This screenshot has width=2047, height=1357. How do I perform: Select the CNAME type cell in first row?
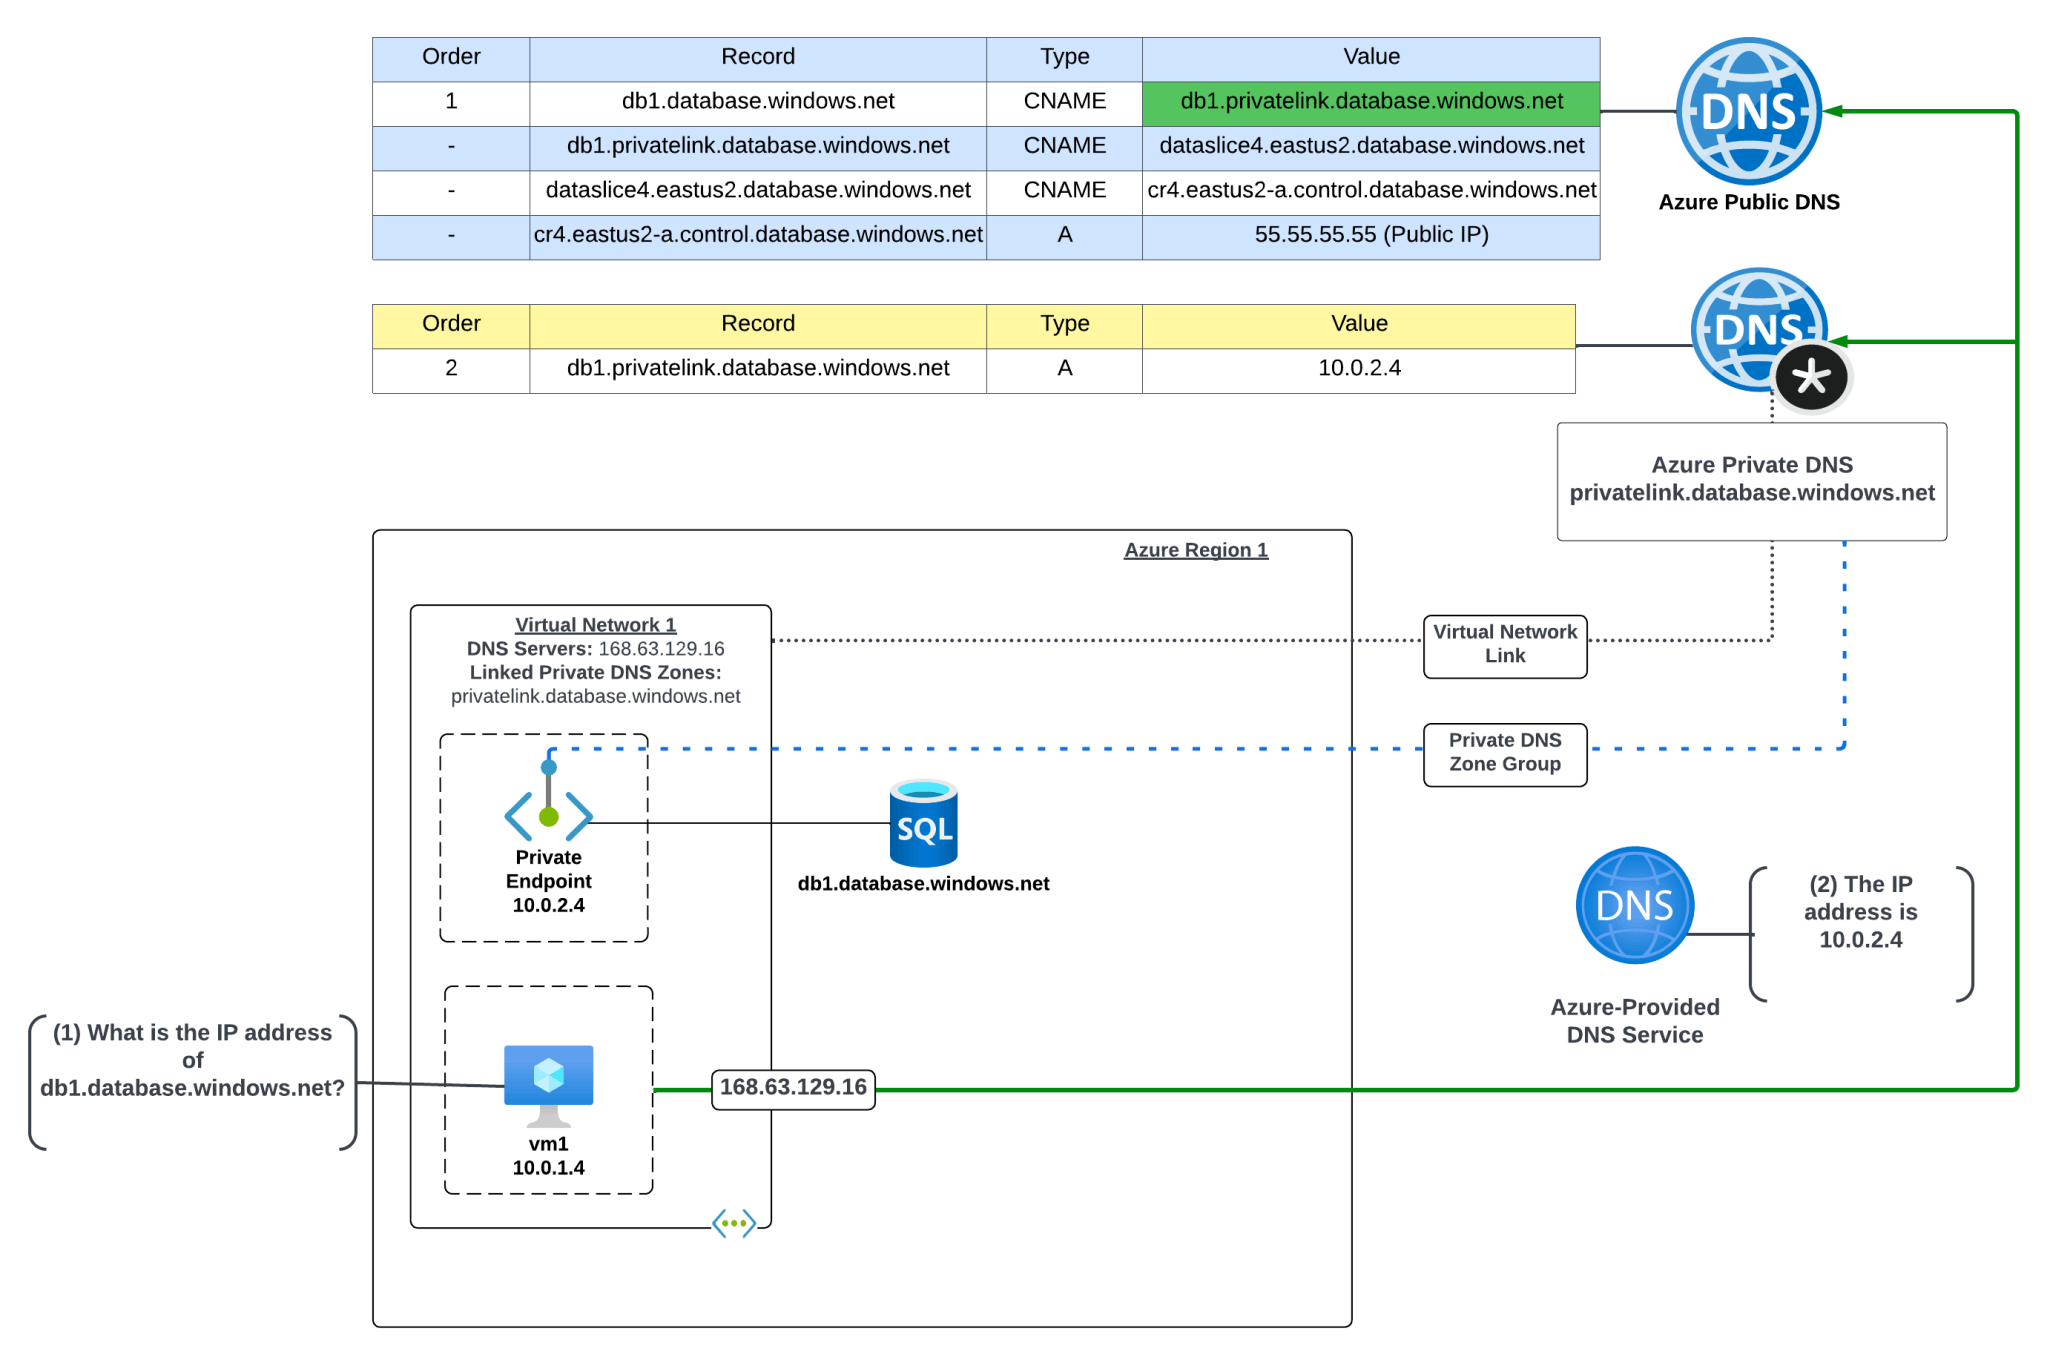(1065, 103)
